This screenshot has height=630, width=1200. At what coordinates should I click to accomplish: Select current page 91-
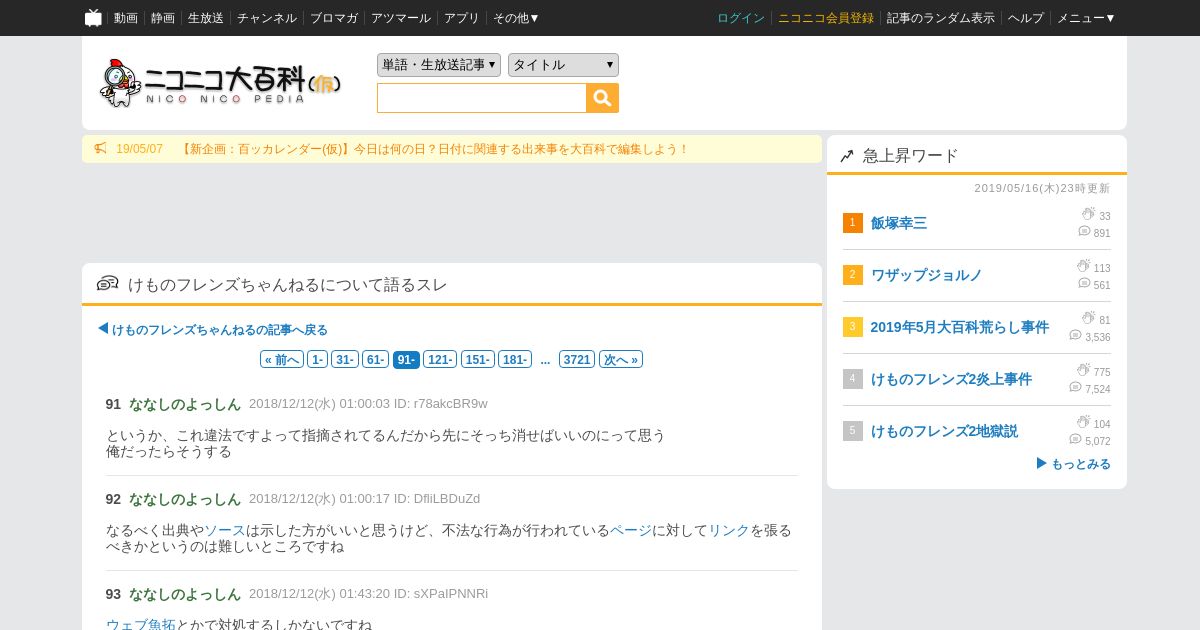[x=406, y=359]
